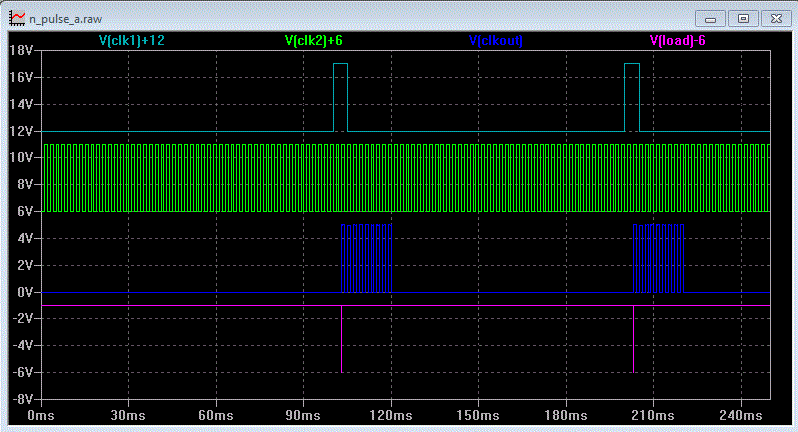
Task: Click the 12V vertical axis label
Action: click(21, 131)
